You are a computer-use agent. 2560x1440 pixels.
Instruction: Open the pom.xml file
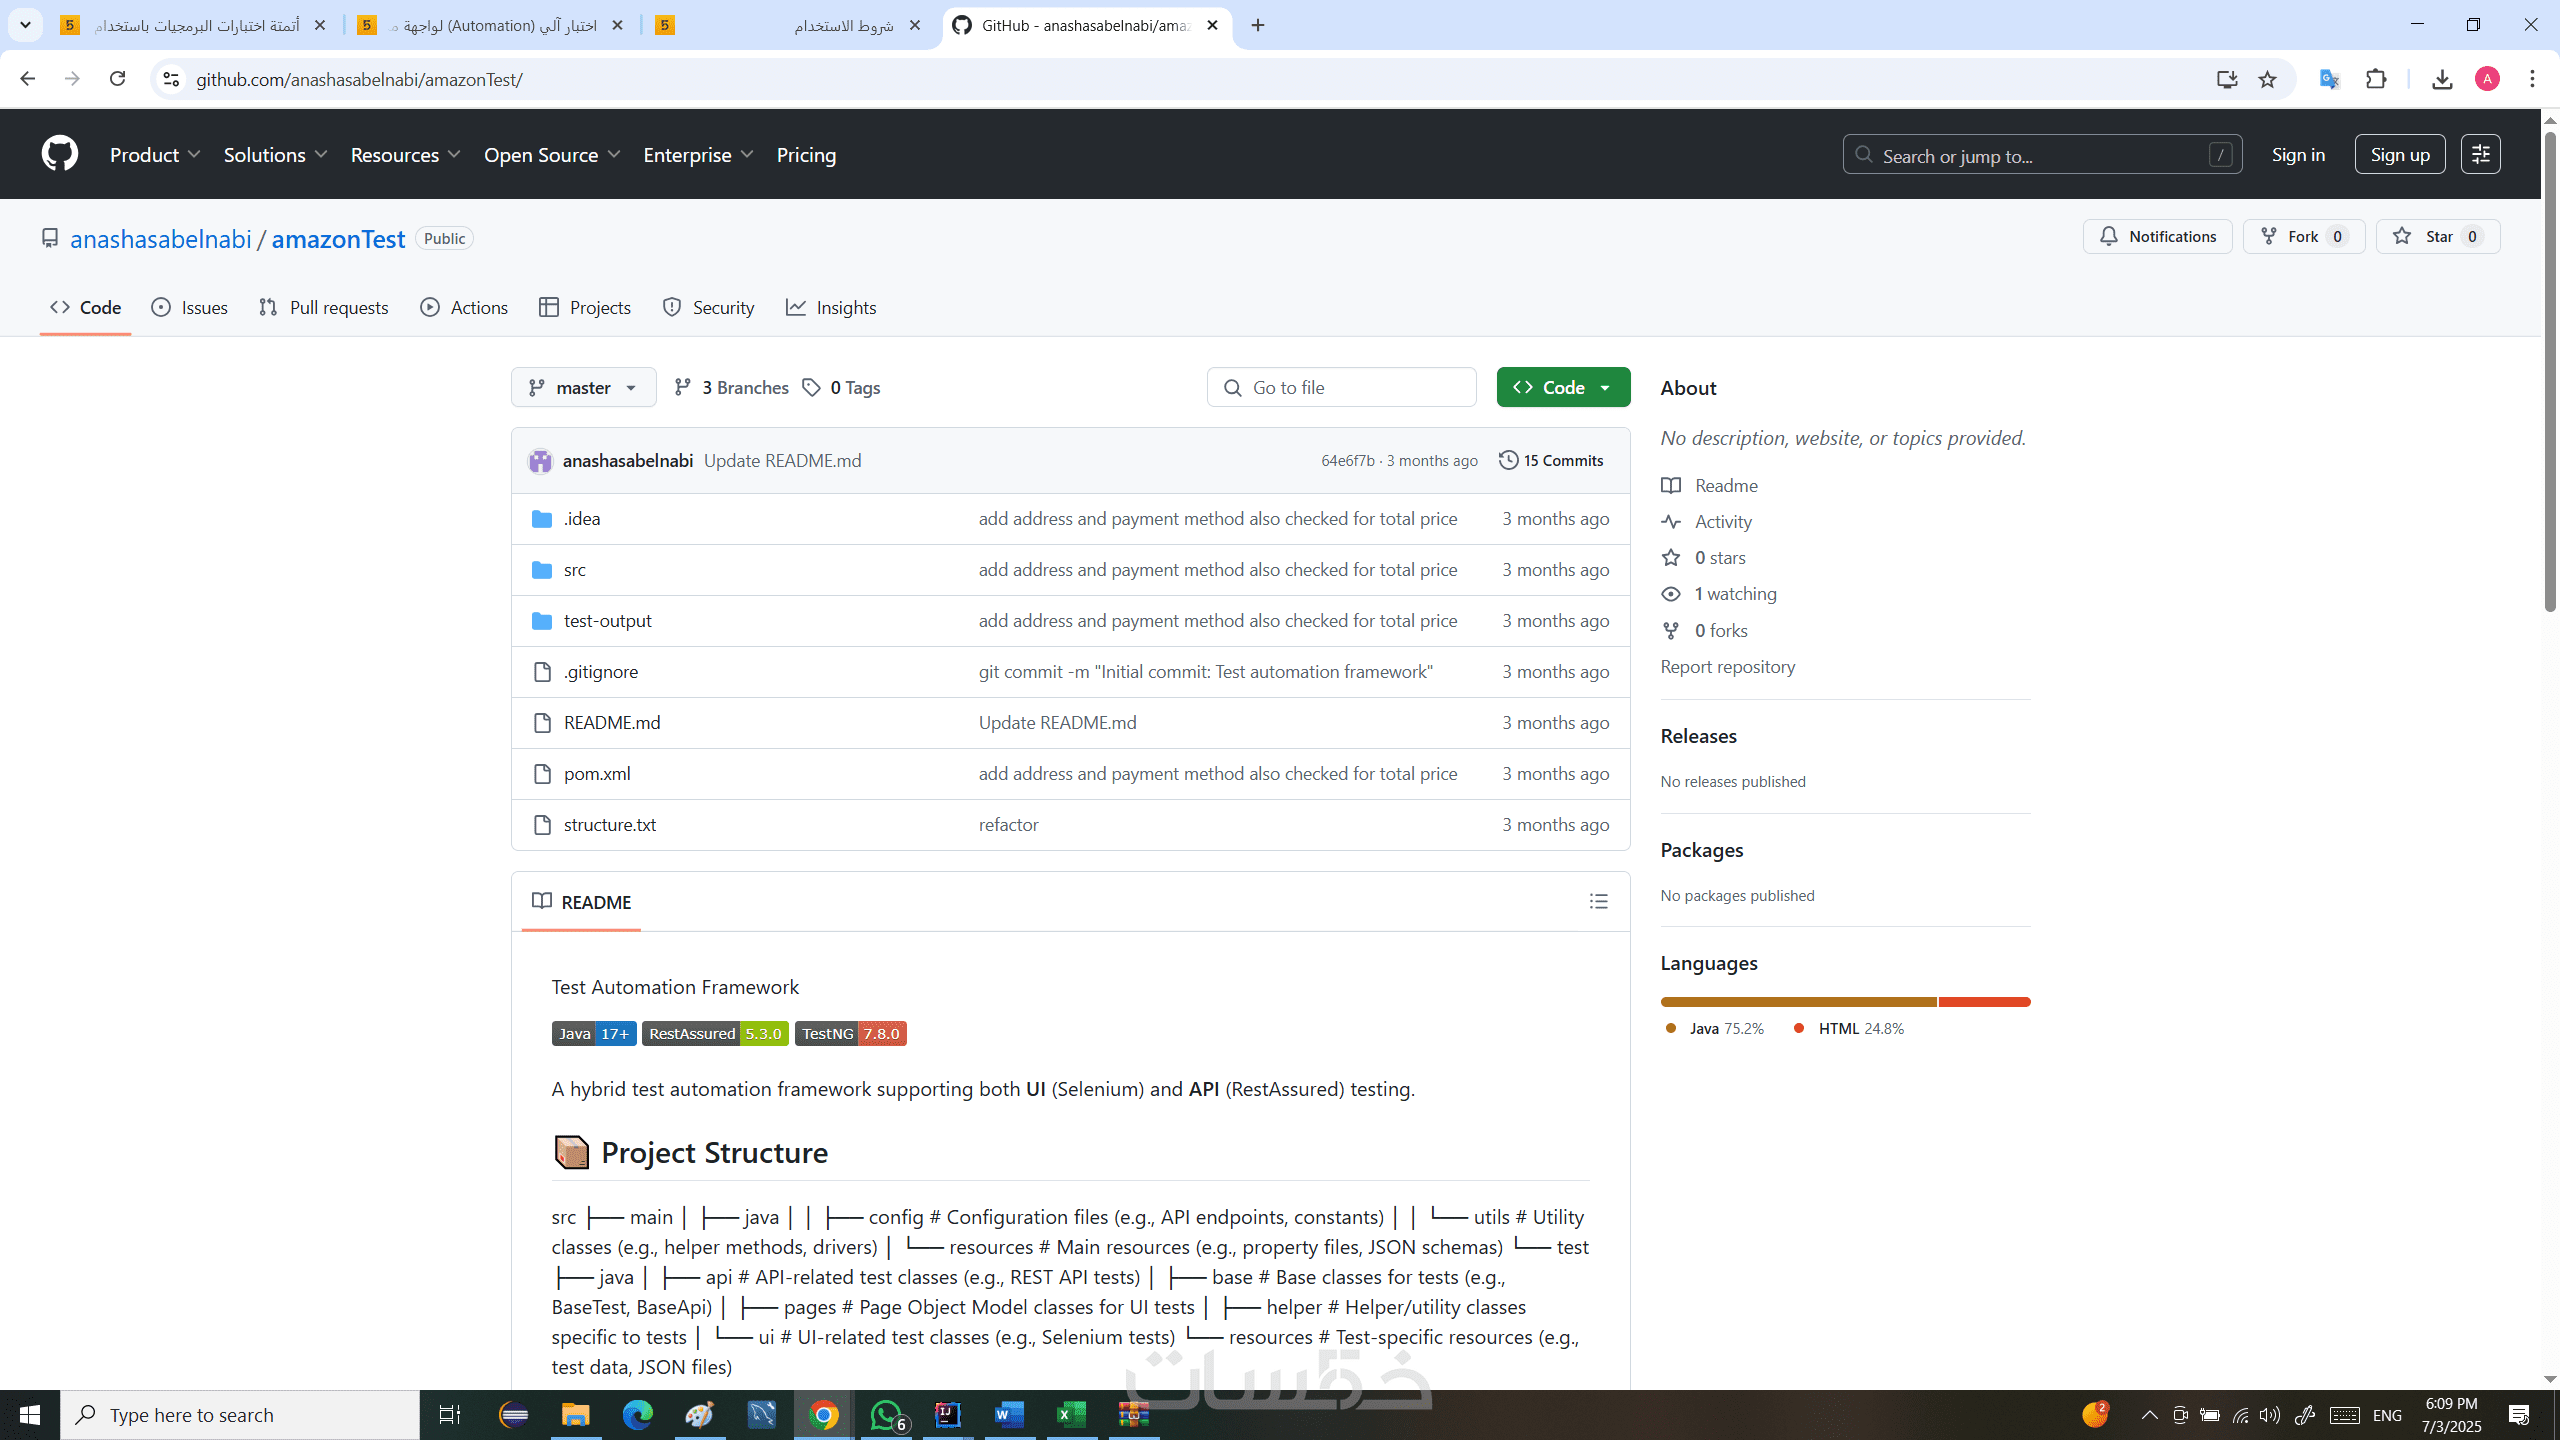click(x=597, y=774)
